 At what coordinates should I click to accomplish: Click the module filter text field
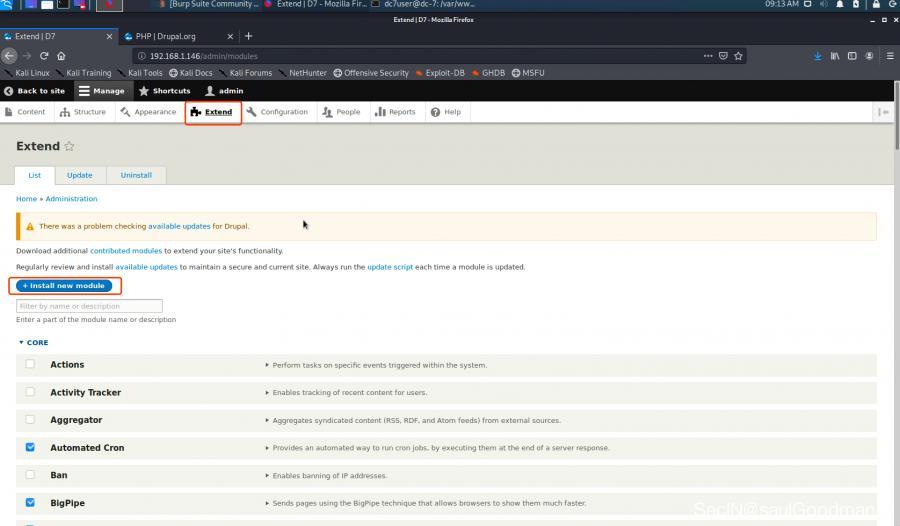coord(89,306)
